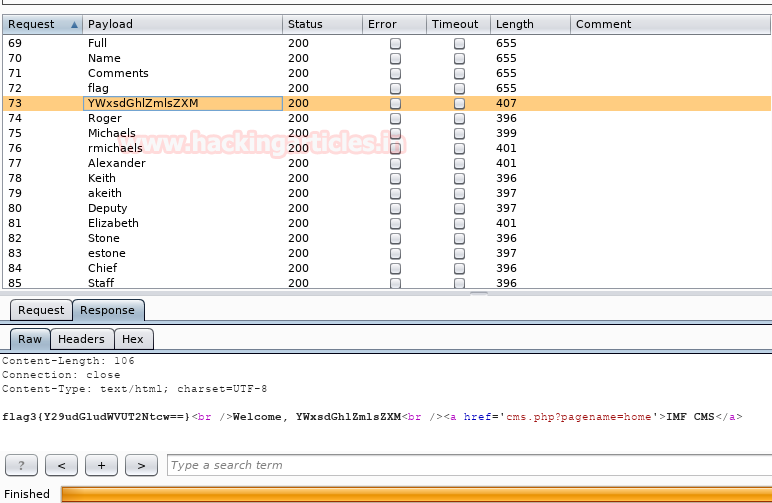Click the Finished status label
This screenshot has width=772, height=503.
[27, 494]
